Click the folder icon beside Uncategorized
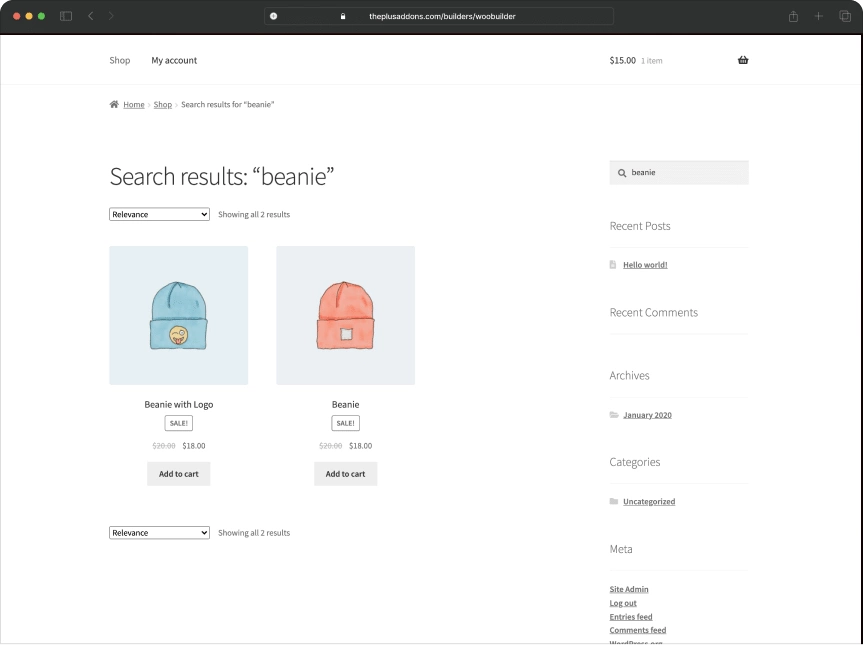Screen dimensions: 863x645 [x=614, y=501]
